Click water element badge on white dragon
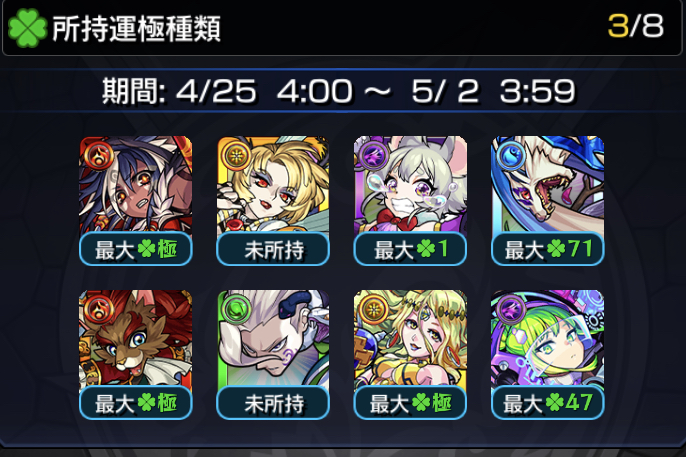The image size is (686, 457). click(511, 155)
